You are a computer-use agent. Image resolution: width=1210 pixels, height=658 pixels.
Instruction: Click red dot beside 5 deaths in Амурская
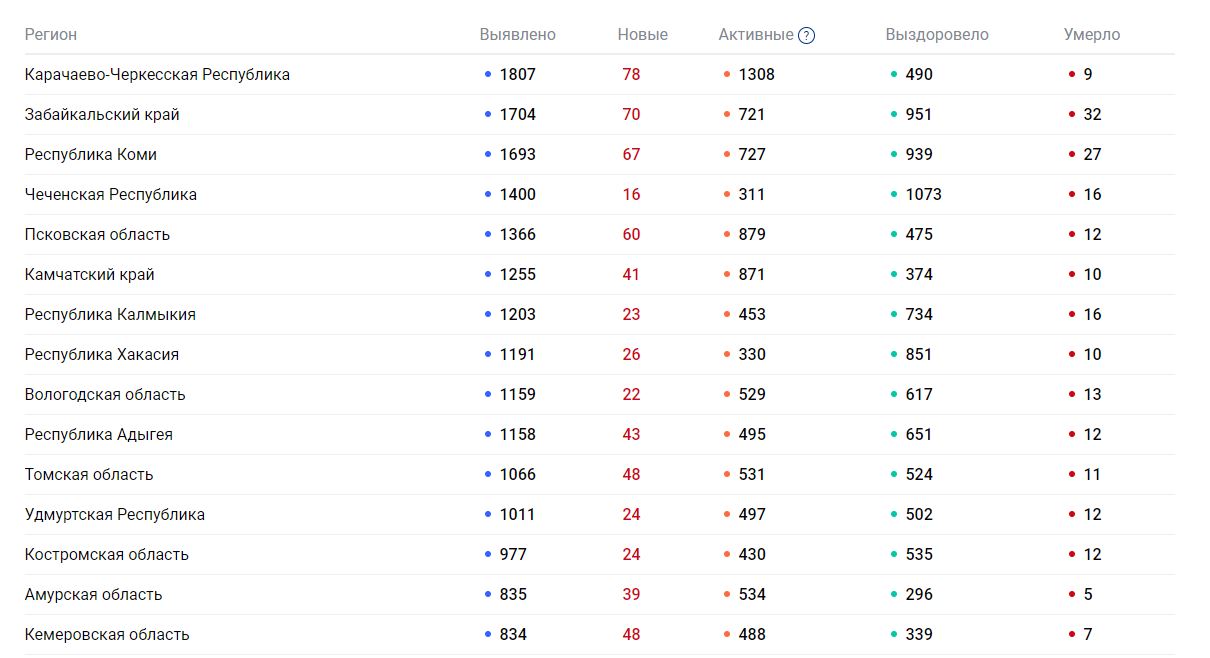point(1072,595)
